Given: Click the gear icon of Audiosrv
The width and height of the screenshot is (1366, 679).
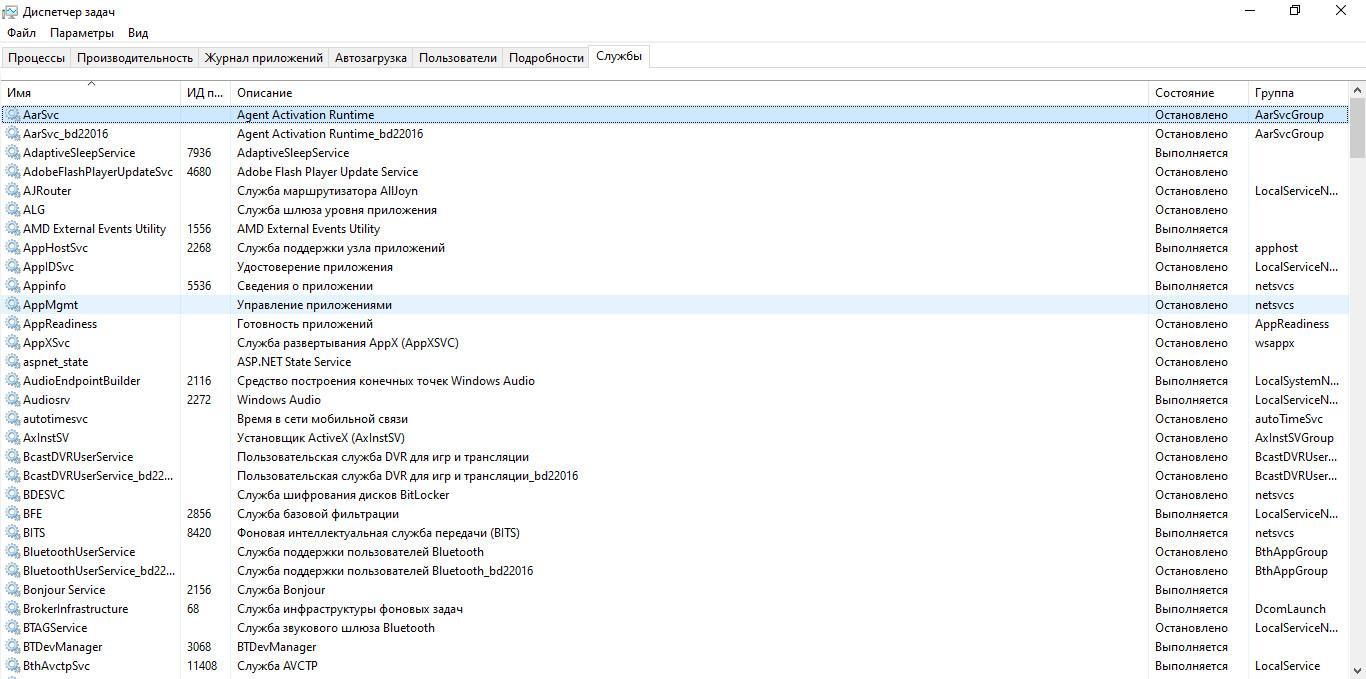Looking at the screenshot, I should (x=13, y=400).
